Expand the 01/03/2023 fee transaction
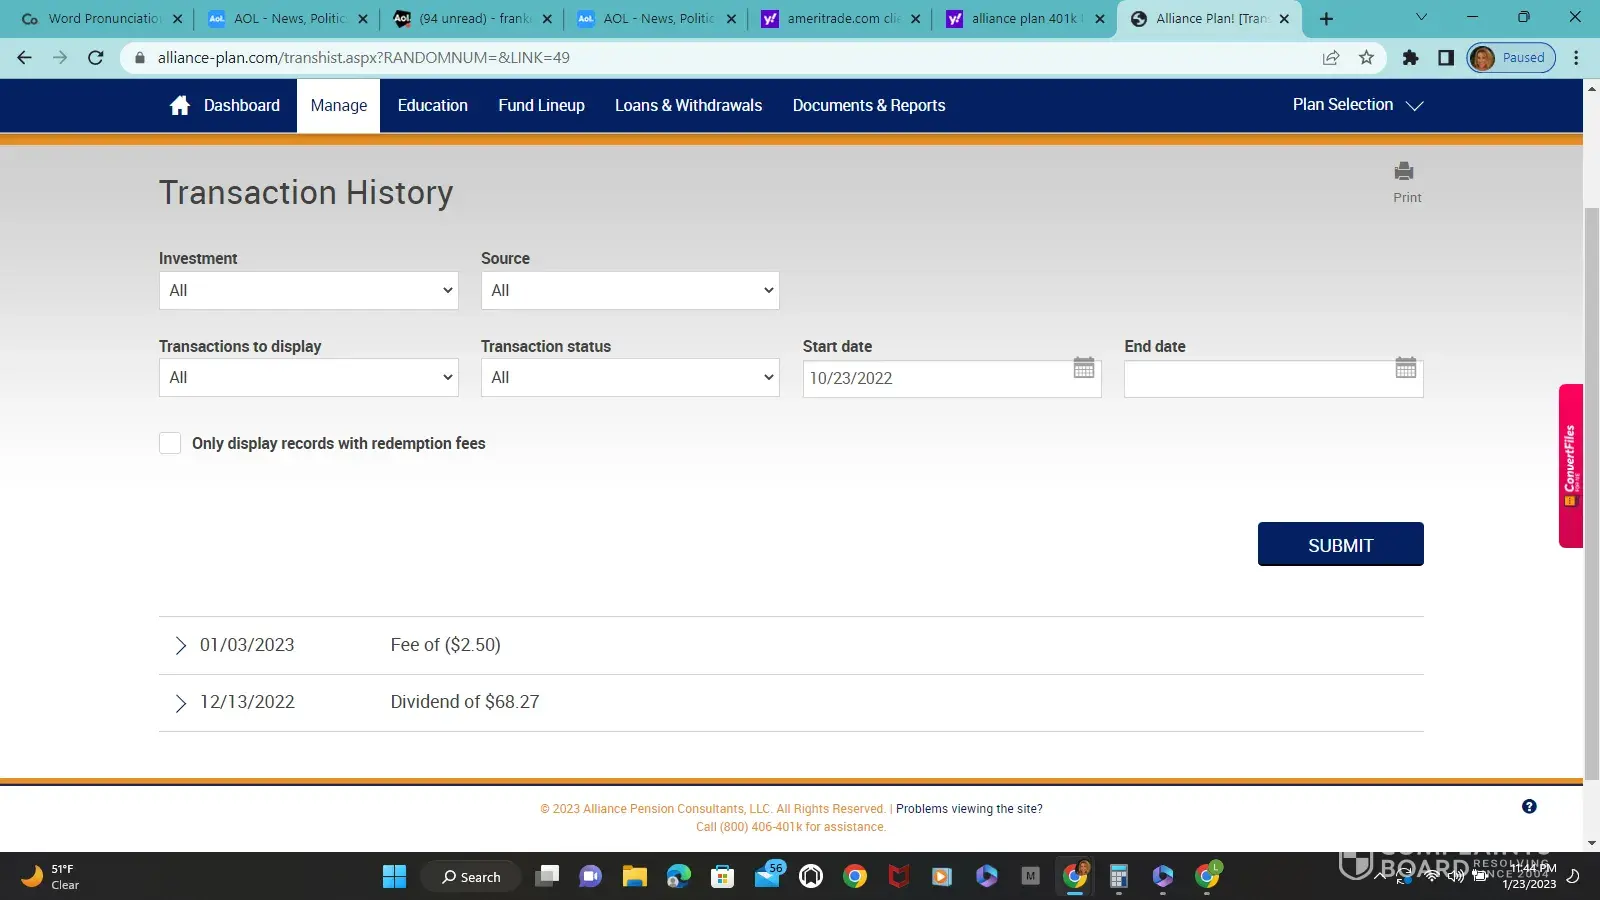 pyautogui.click(x=181, y=646)
